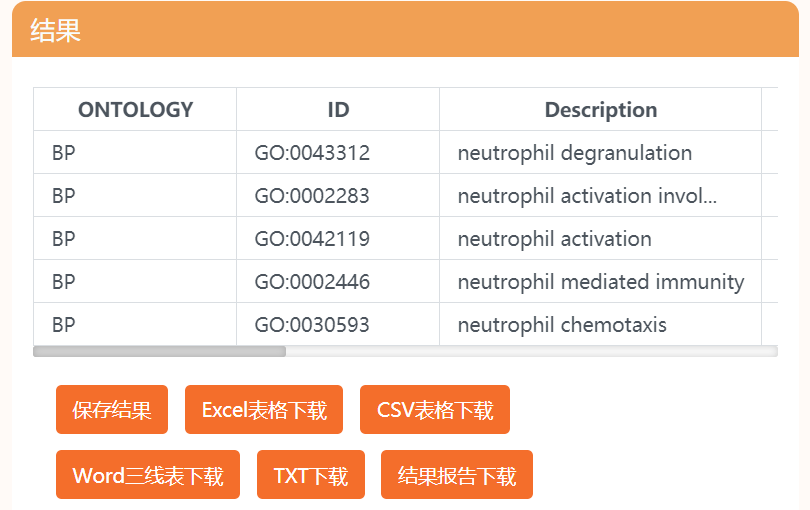810x510 pixels.
Task: Click the ID column header
Action: [x=338, y=110]
